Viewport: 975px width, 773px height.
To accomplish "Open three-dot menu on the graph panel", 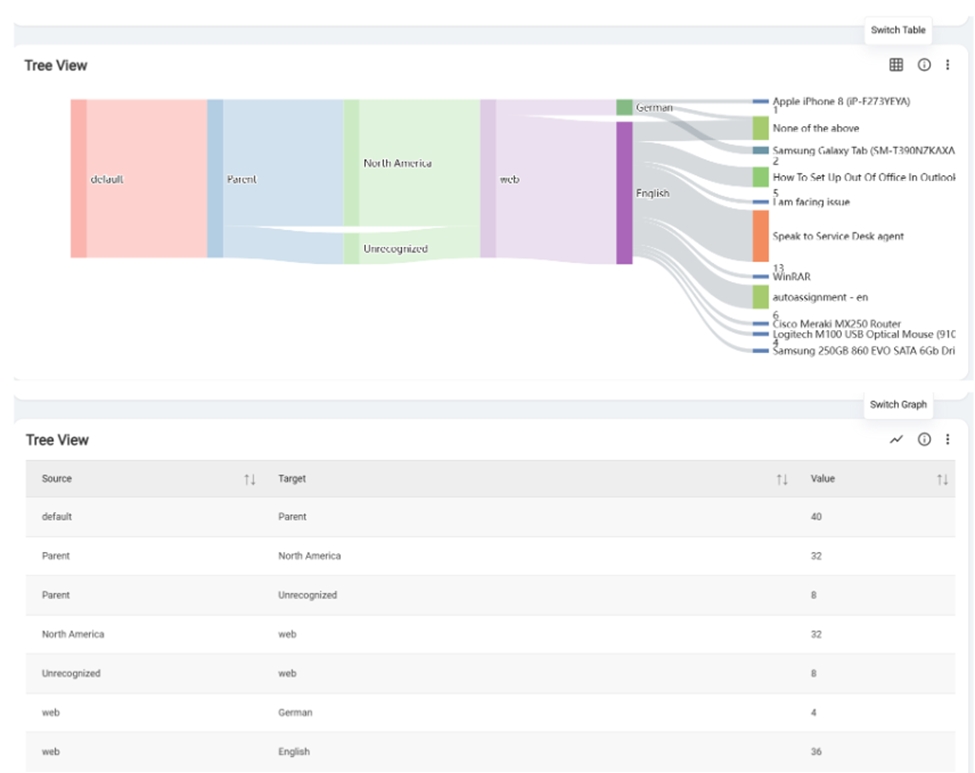I will (x=948, y=65).
